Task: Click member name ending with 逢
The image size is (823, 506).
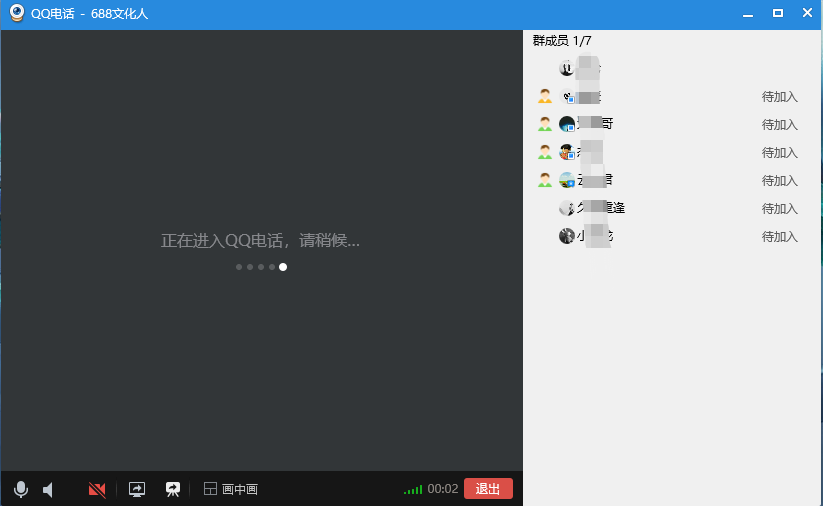Action: [601, 208]
